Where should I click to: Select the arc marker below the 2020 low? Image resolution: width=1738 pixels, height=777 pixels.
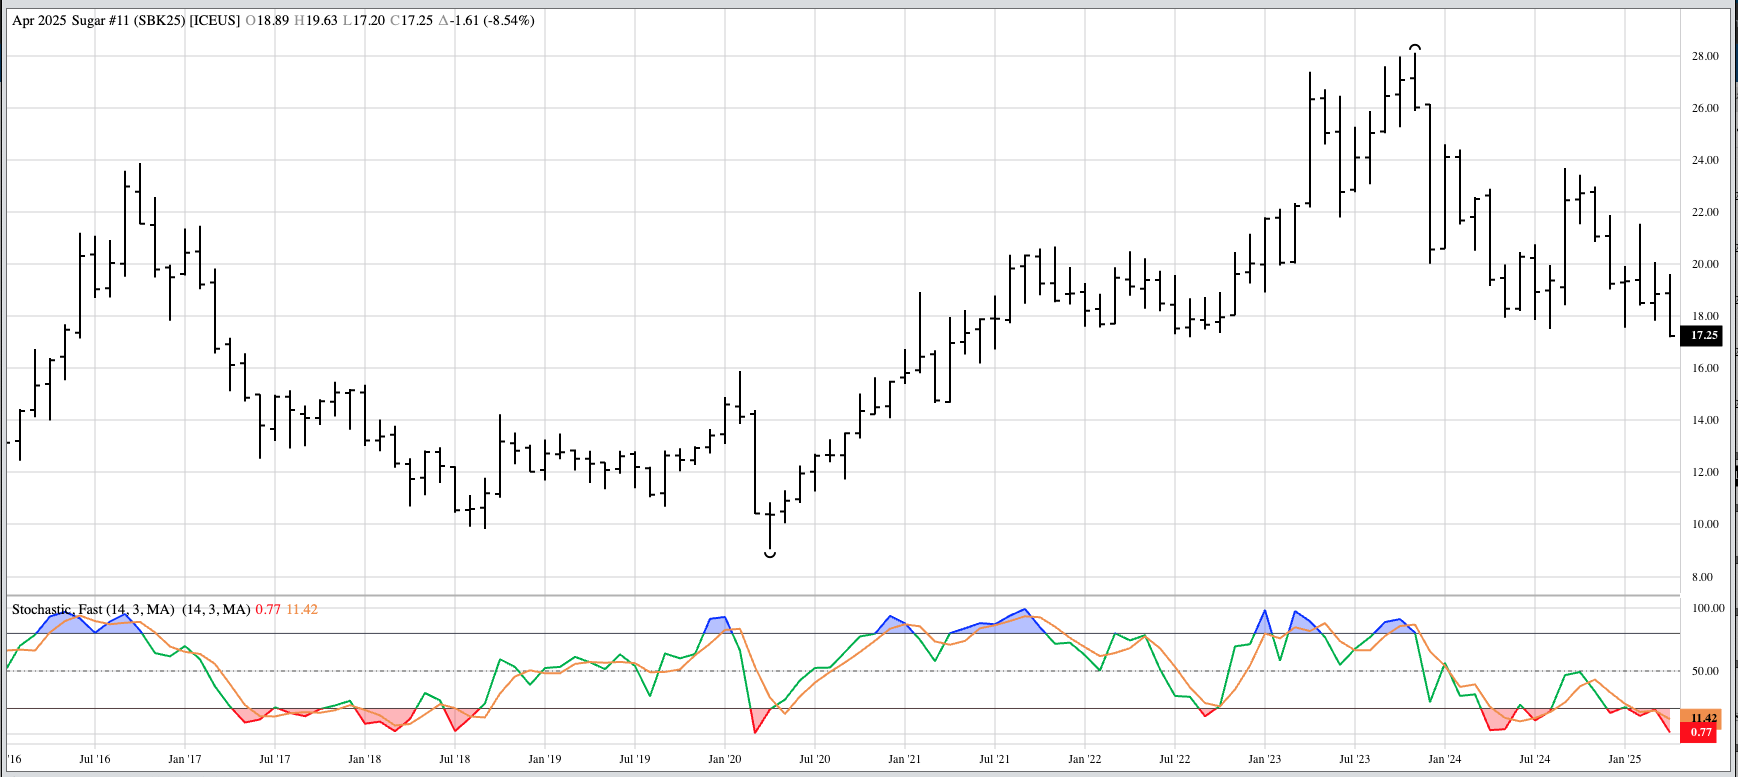[x=770, y=553]
